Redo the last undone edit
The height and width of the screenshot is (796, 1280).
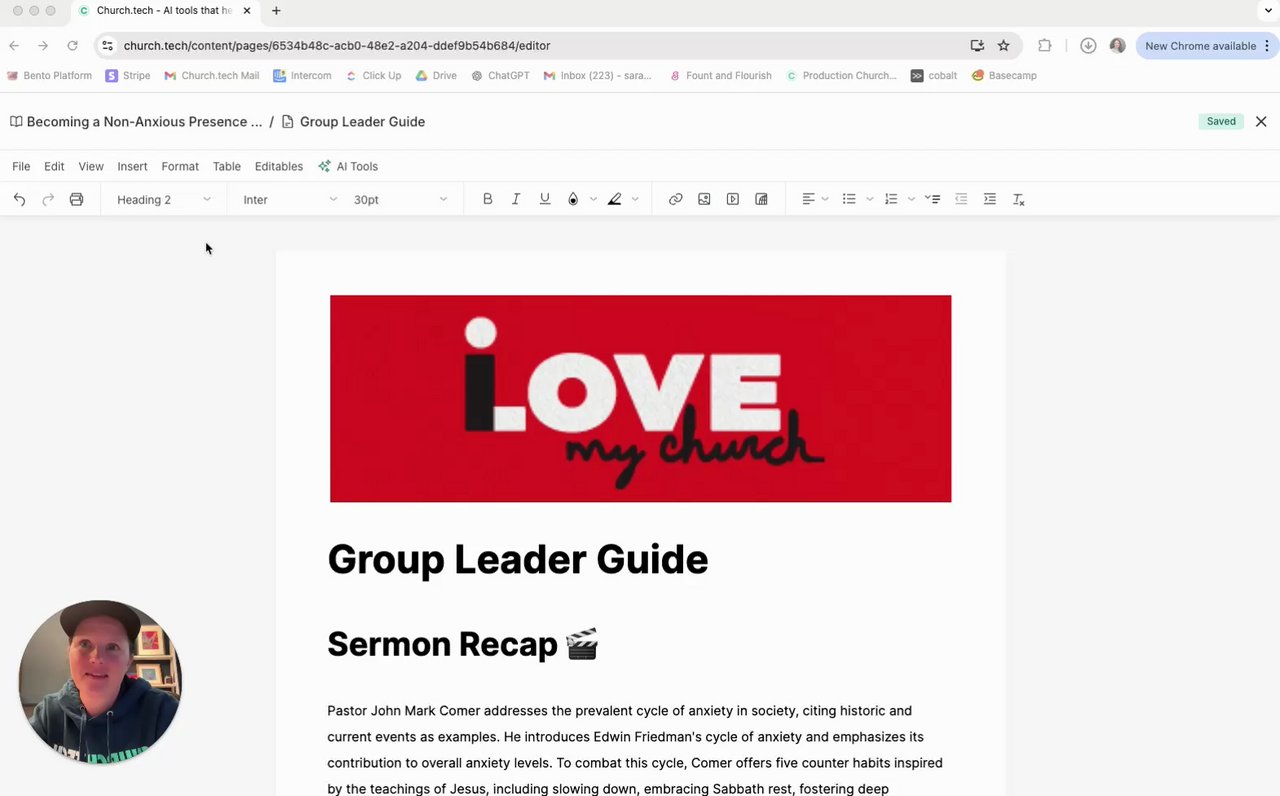(x=48, y=199)
